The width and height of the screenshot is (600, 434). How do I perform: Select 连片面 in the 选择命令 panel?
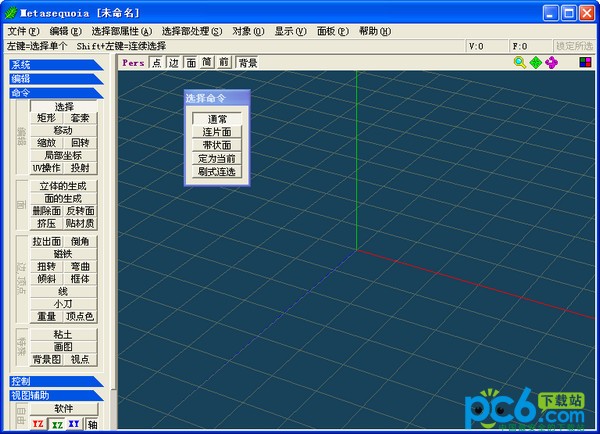217,132
